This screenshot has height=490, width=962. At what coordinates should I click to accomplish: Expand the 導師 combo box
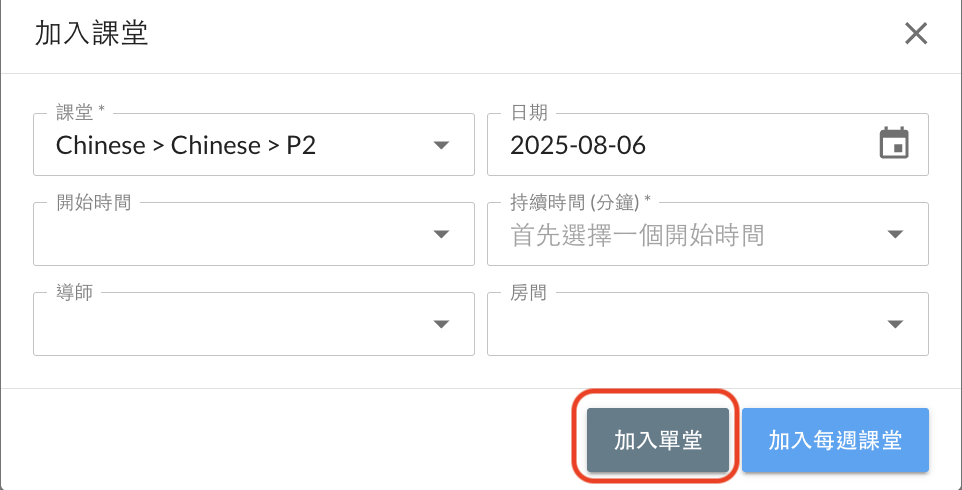coord(254,323)
